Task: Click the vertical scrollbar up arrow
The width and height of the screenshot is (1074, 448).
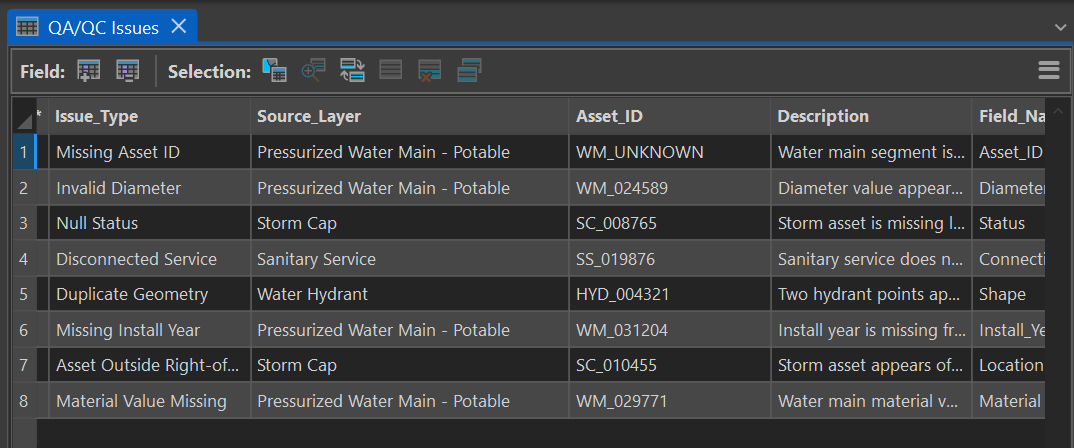Action: coord(1056,110)
